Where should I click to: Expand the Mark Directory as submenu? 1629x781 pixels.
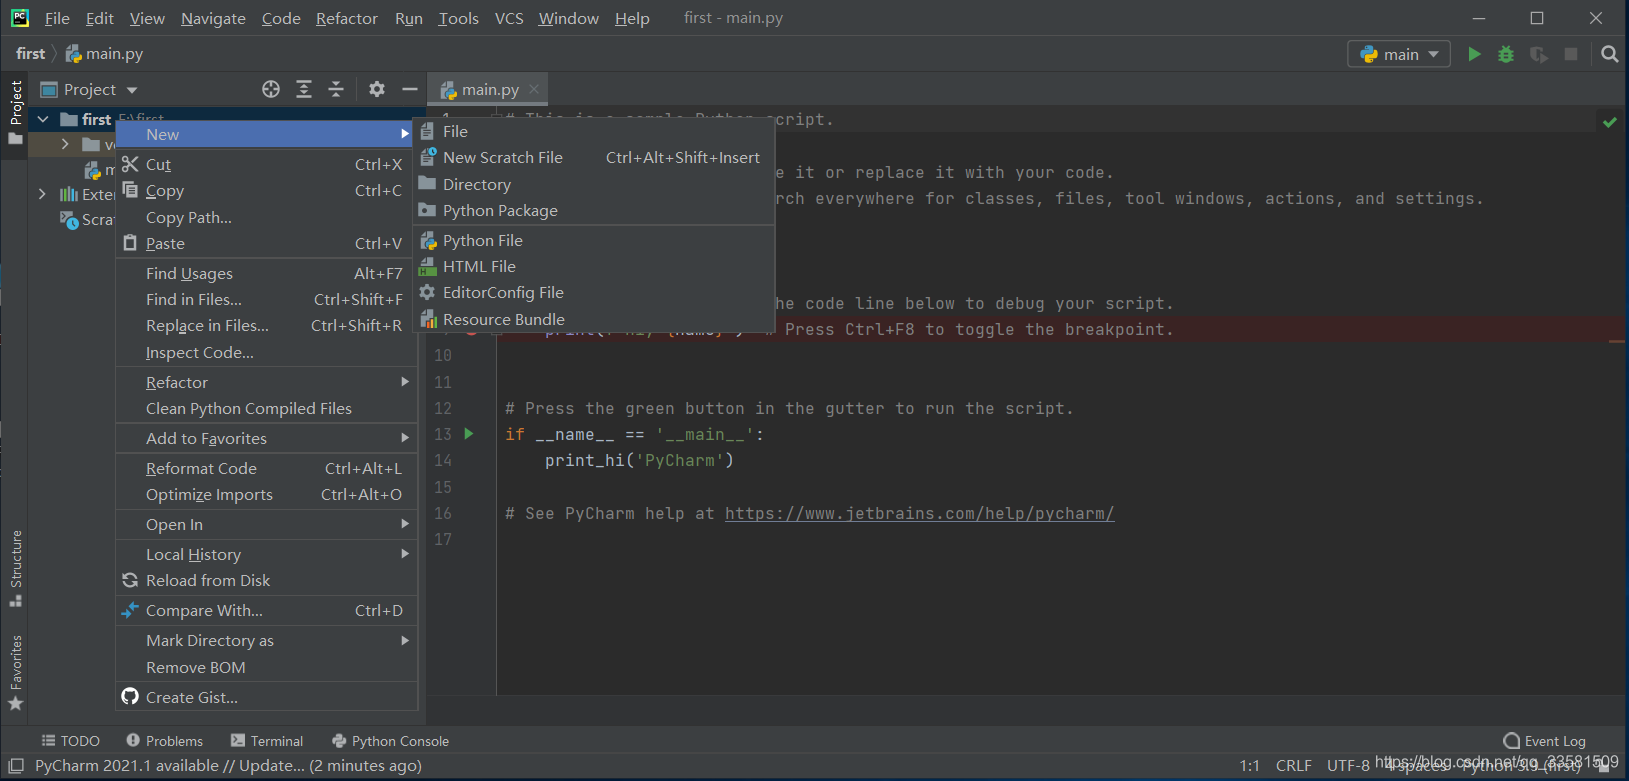pyautogui.click(x=266, y=640)
